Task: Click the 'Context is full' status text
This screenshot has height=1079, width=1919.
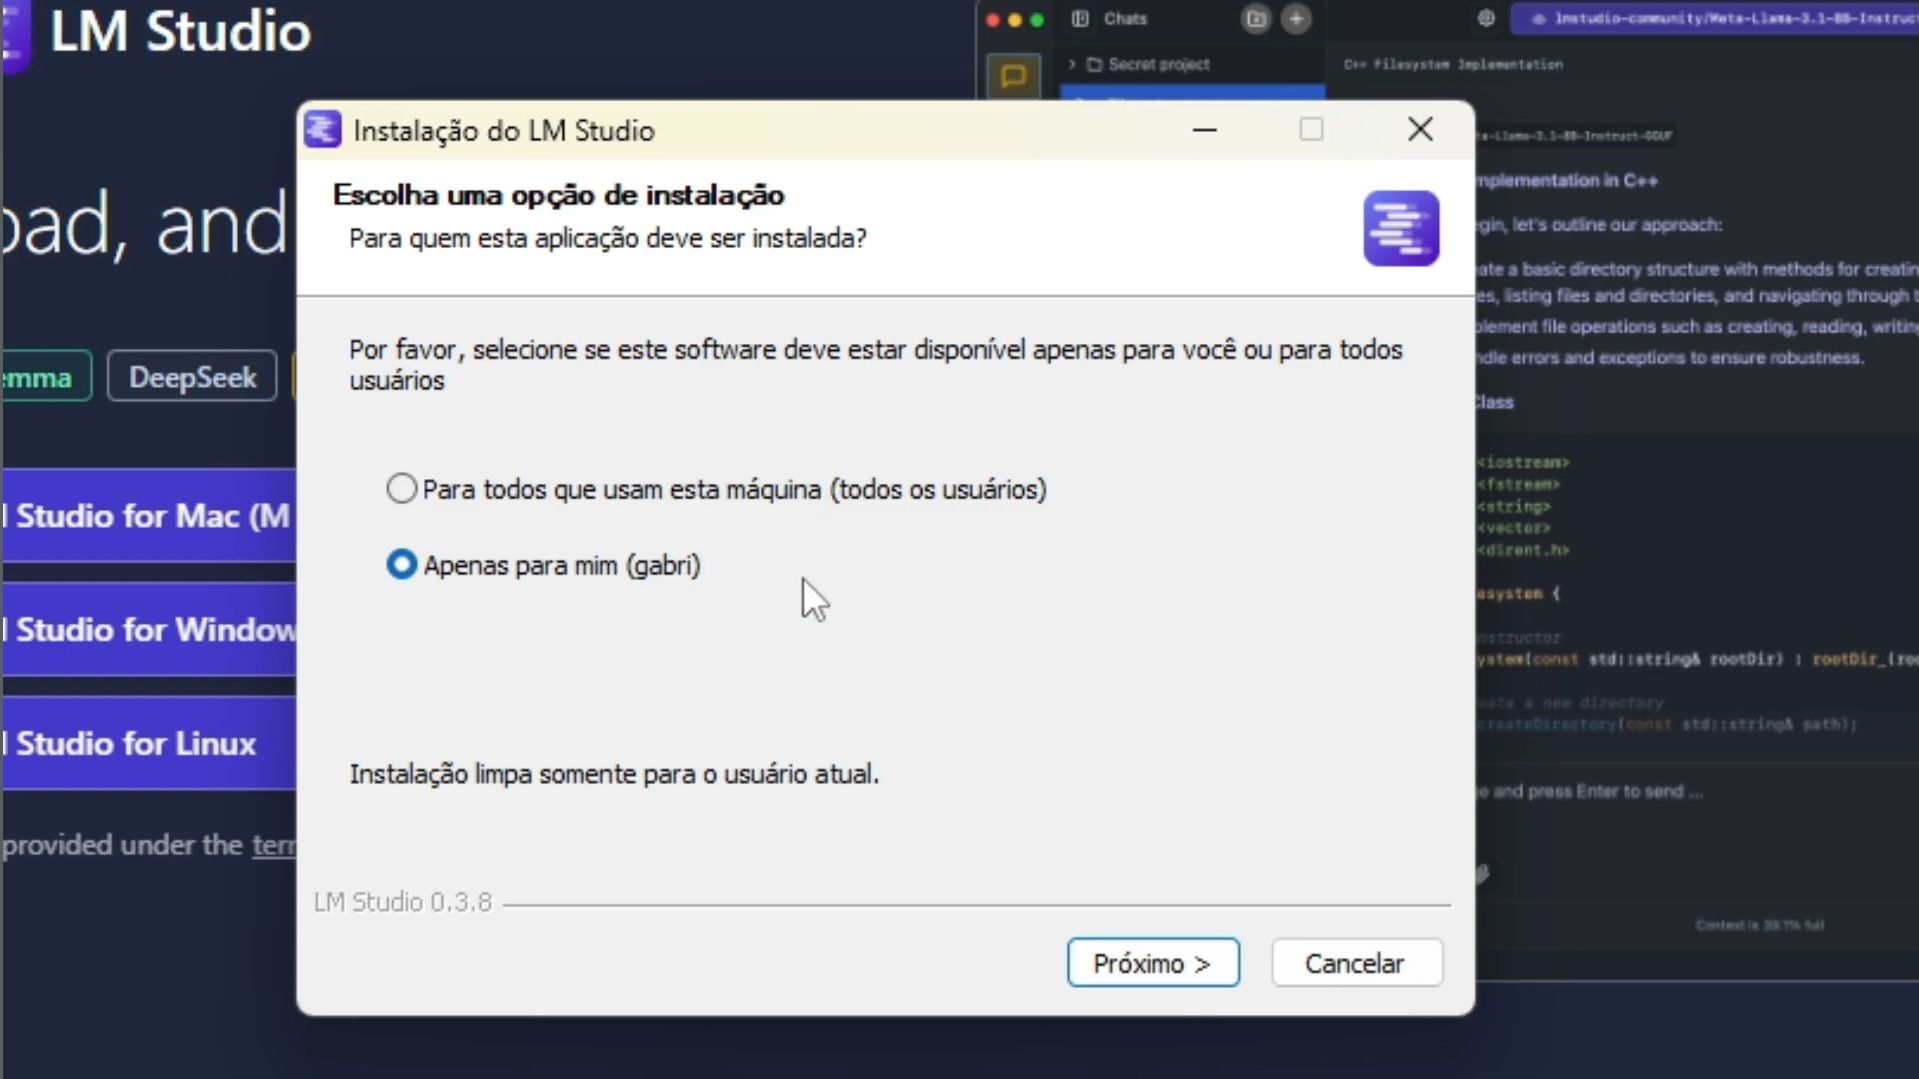Action: 1759,926
